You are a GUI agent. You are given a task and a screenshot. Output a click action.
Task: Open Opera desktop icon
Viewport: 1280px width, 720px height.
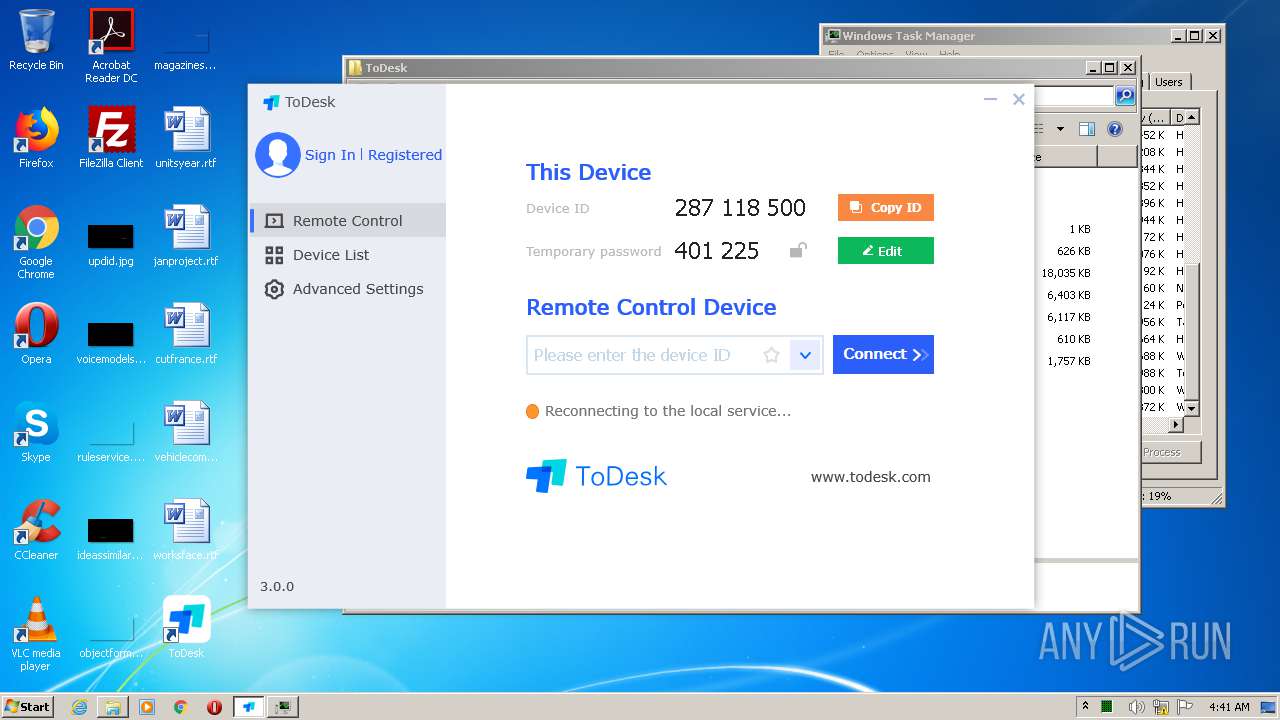click(36, 334)
